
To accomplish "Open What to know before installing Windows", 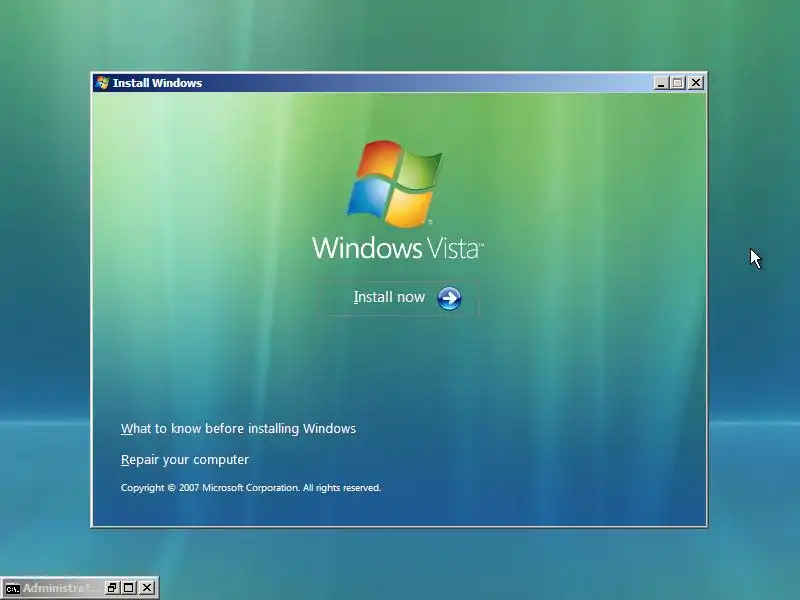I will coord(238,429).
